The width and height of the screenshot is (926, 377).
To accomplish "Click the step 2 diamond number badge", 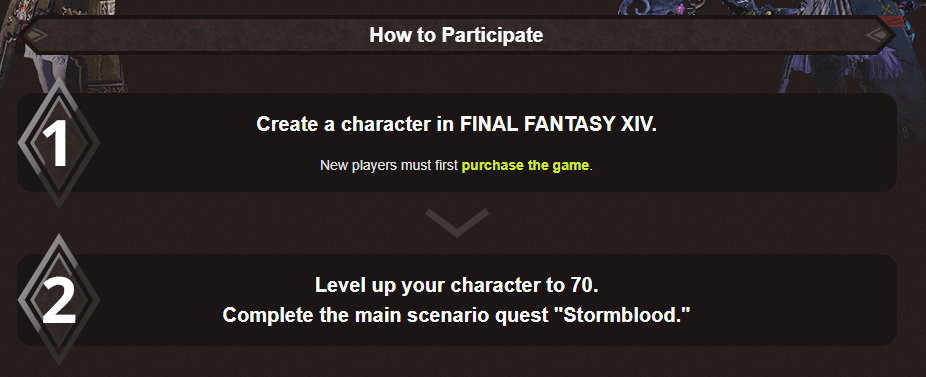I will pyautogui.click(x=58, y=300).
